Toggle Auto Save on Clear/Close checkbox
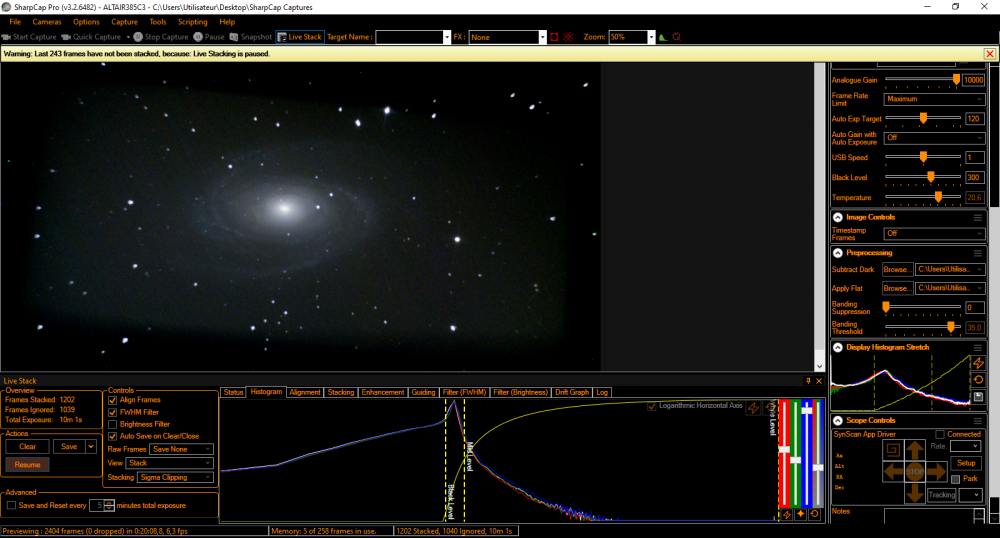 (x=113, y=437)
